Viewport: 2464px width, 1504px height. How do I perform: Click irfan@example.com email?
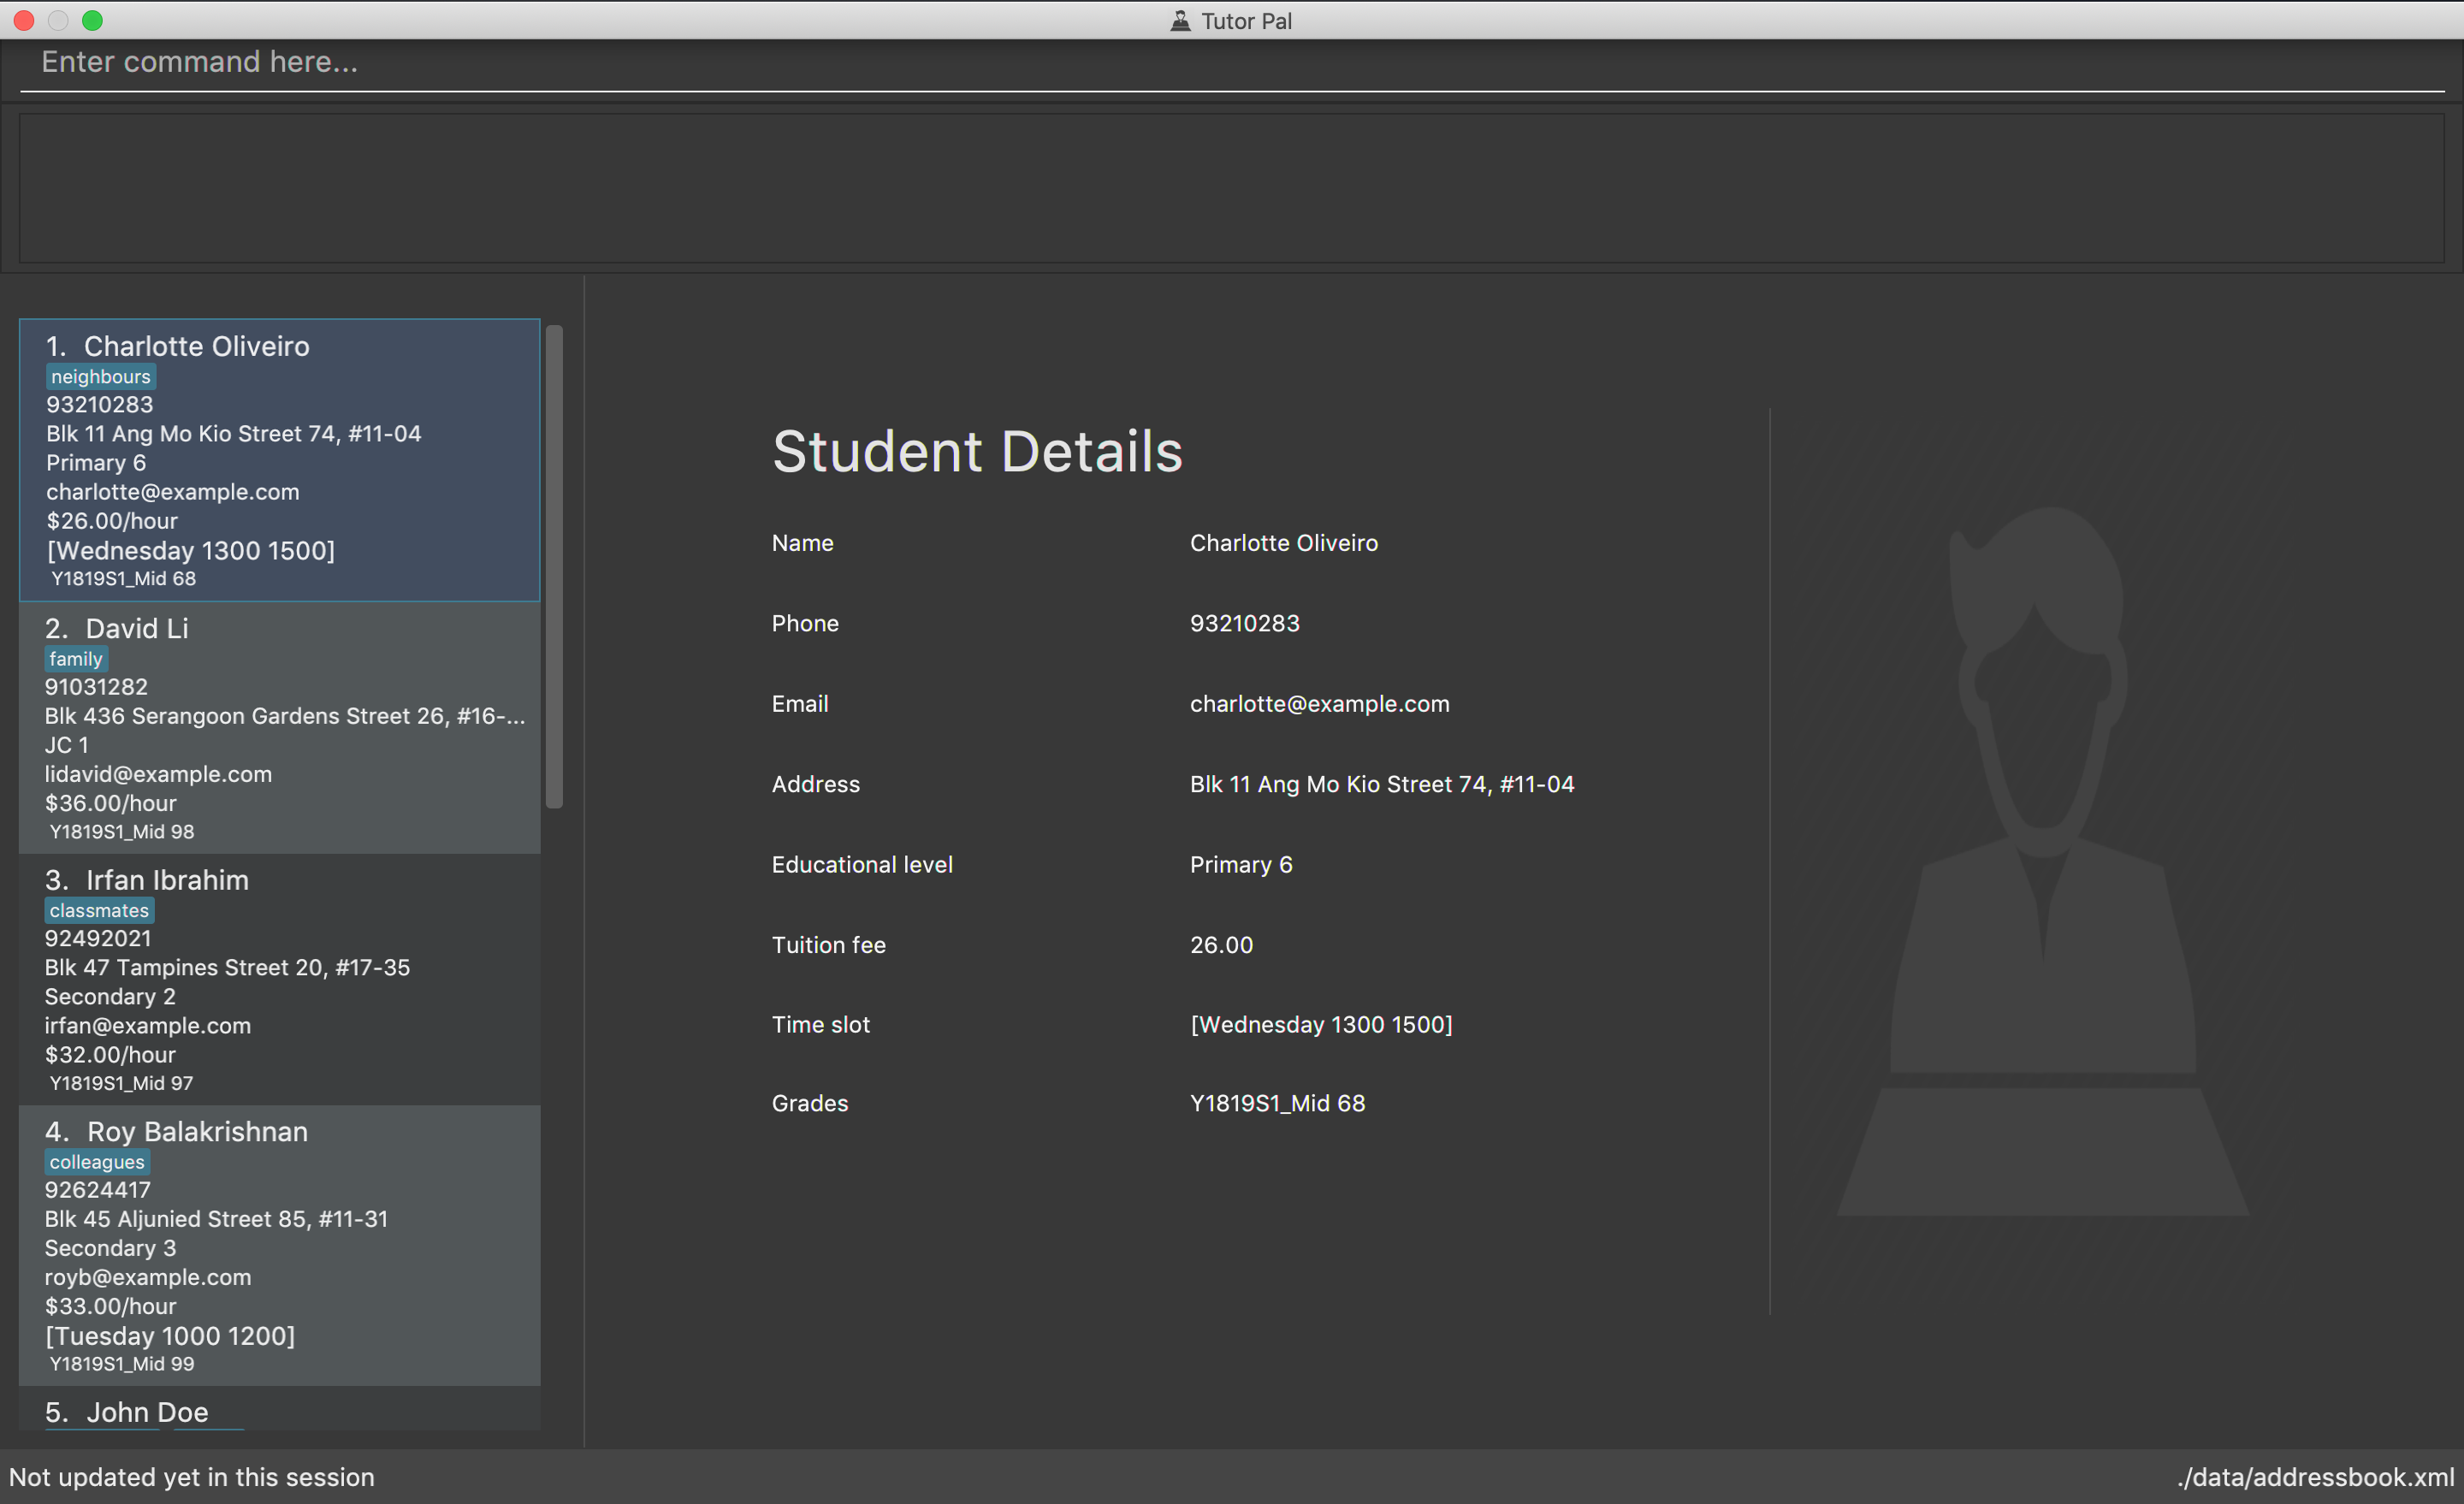(148, 1025)
